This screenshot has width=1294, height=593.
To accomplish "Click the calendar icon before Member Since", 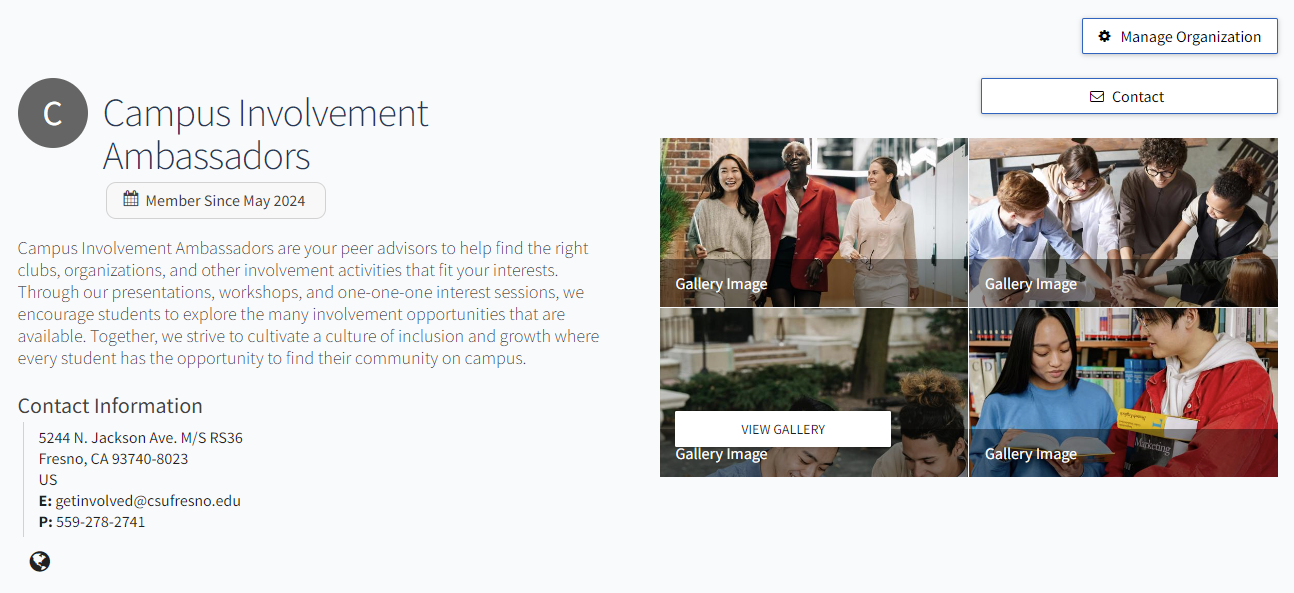I will point(131,199).
